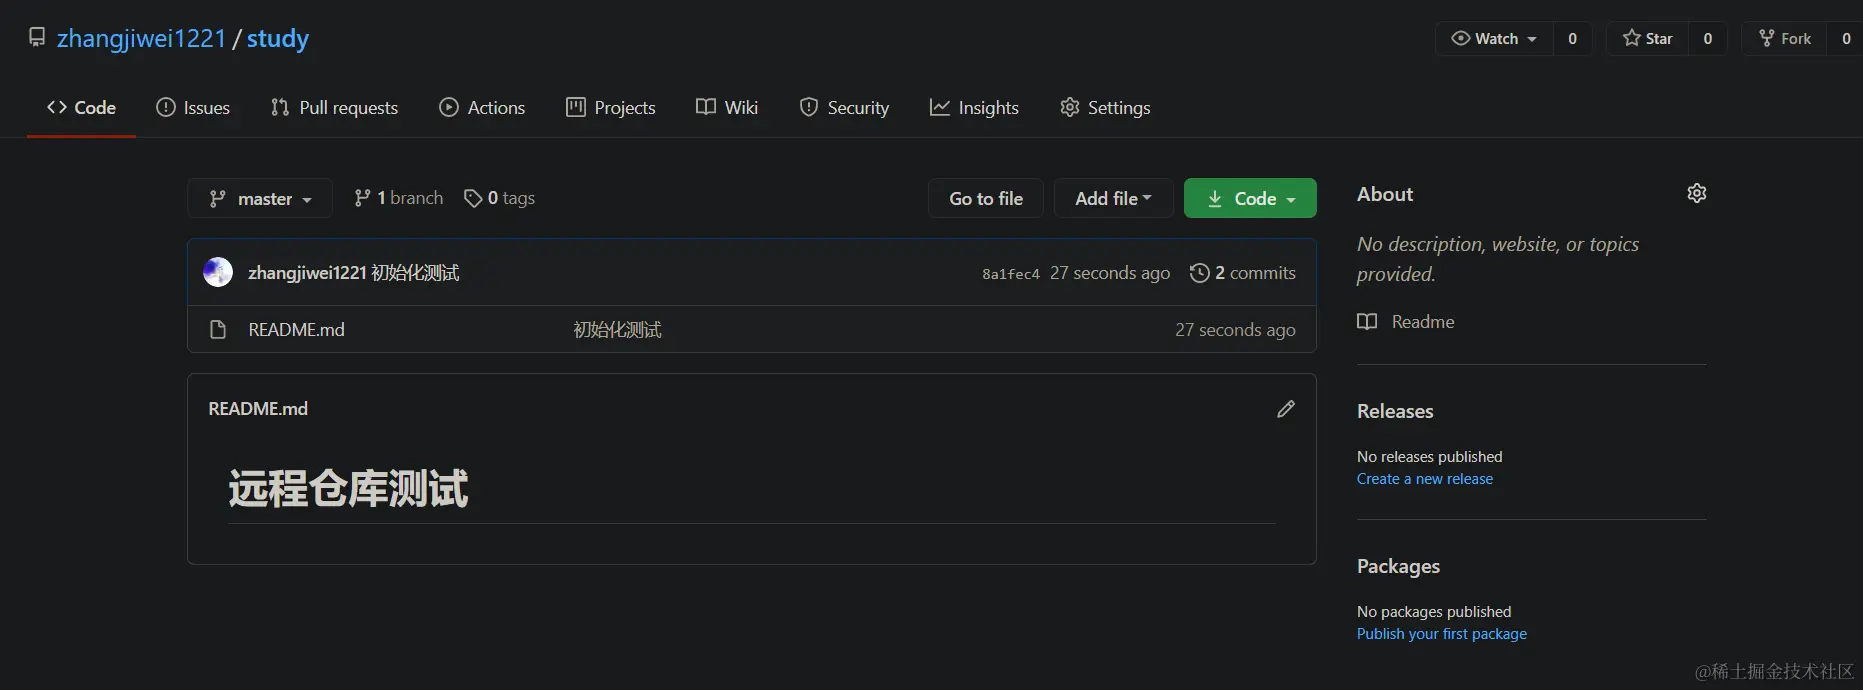Viewport: 1863px width, 690px height.
Task: Click Publish your first package
Action: coord(1442,634)
